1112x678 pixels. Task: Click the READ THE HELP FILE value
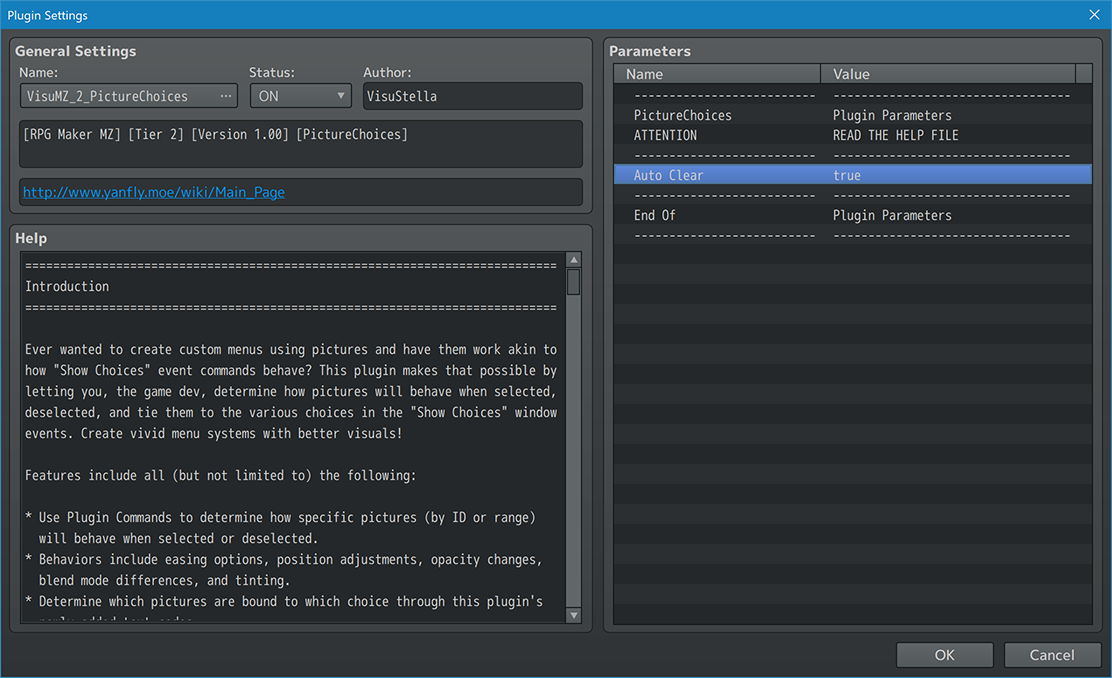[895, 135]
